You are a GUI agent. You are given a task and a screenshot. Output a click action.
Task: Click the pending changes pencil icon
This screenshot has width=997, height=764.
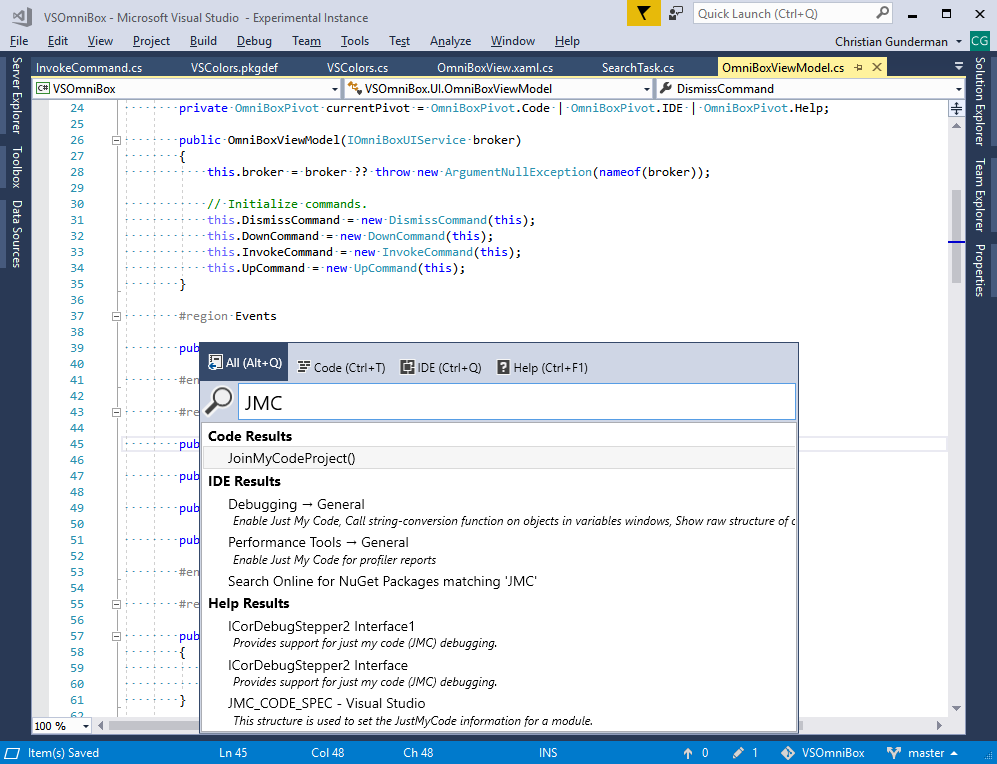738,753
